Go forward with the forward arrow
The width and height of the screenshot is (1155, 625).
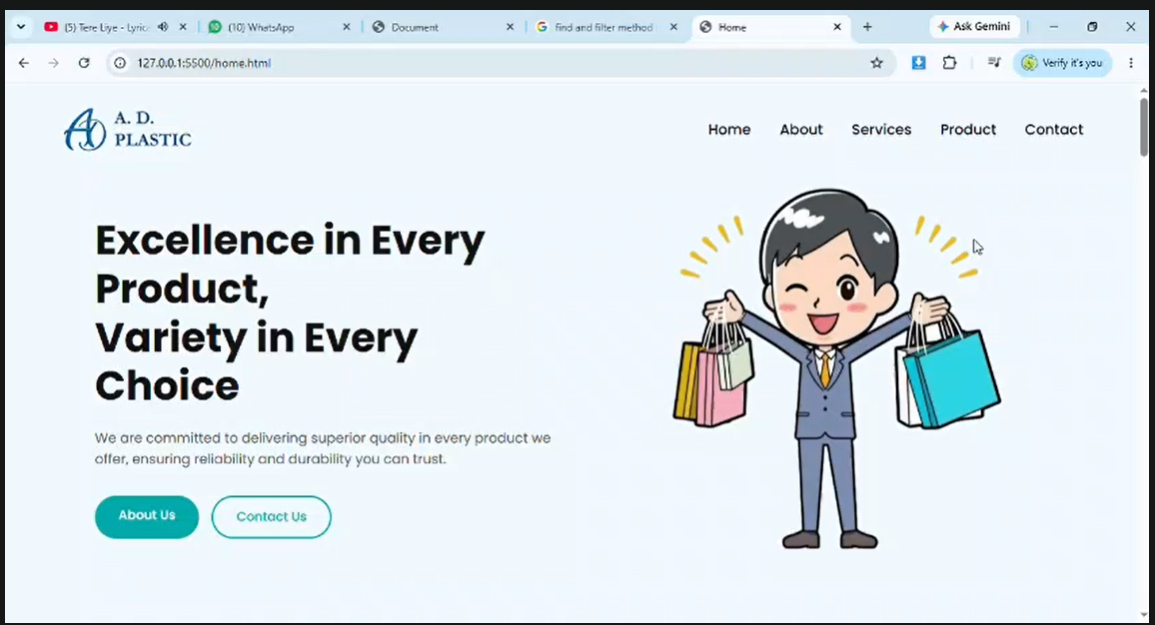(x=53, y=63)
